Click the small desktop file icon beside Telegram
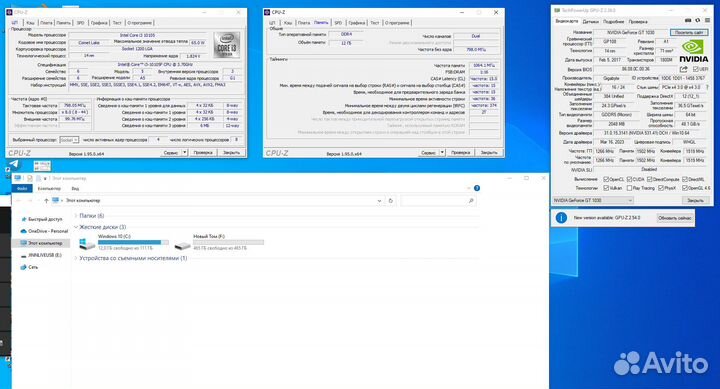The image size is (720, 389). coord(42,165)
